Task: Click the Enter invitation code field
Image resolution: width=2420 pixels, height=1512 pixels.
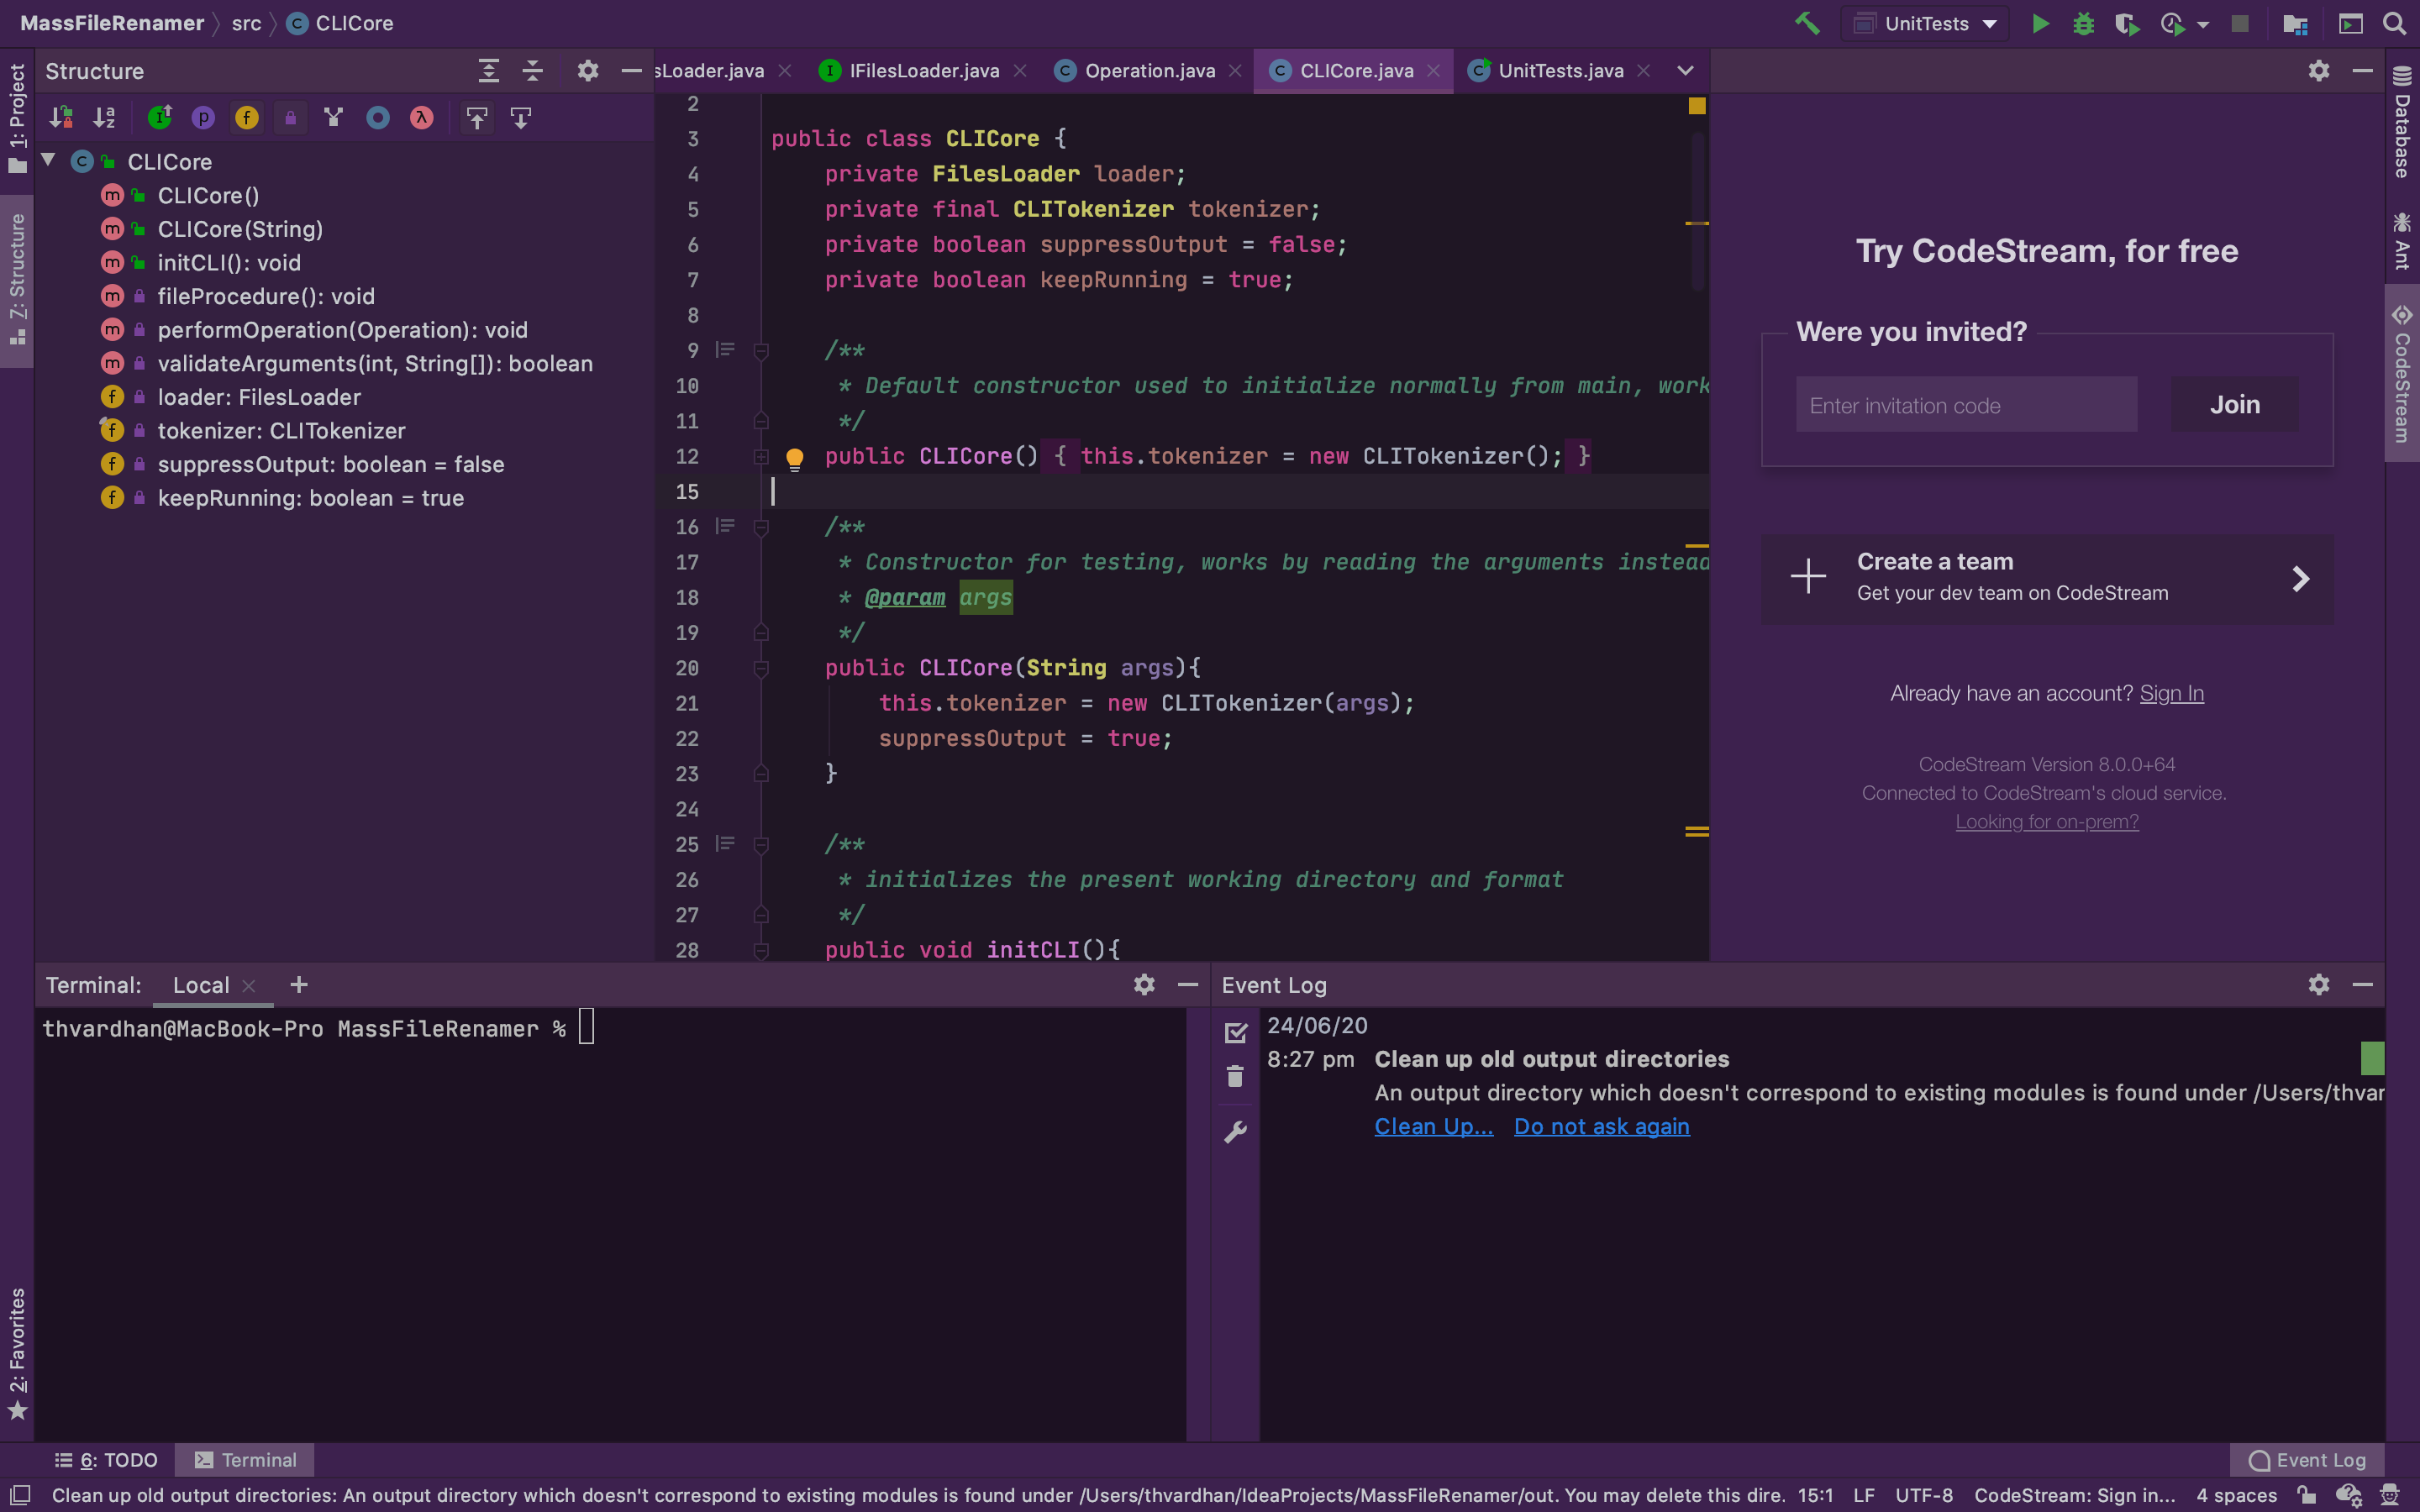Action: [x=1965, y=405]
